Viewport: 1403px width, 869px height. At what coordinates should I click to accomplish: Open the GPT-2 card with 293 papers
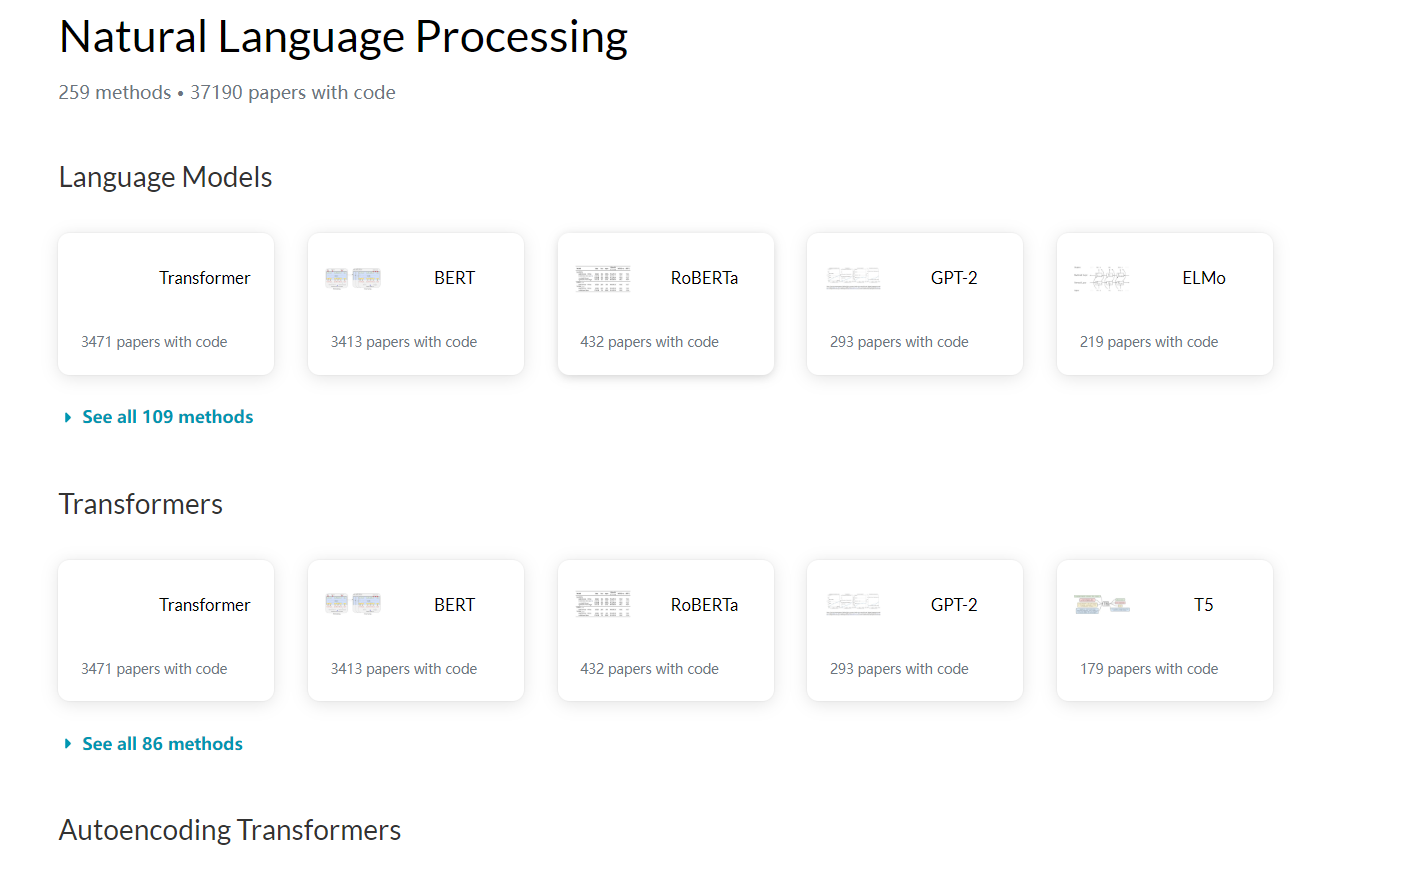(914, 303)
